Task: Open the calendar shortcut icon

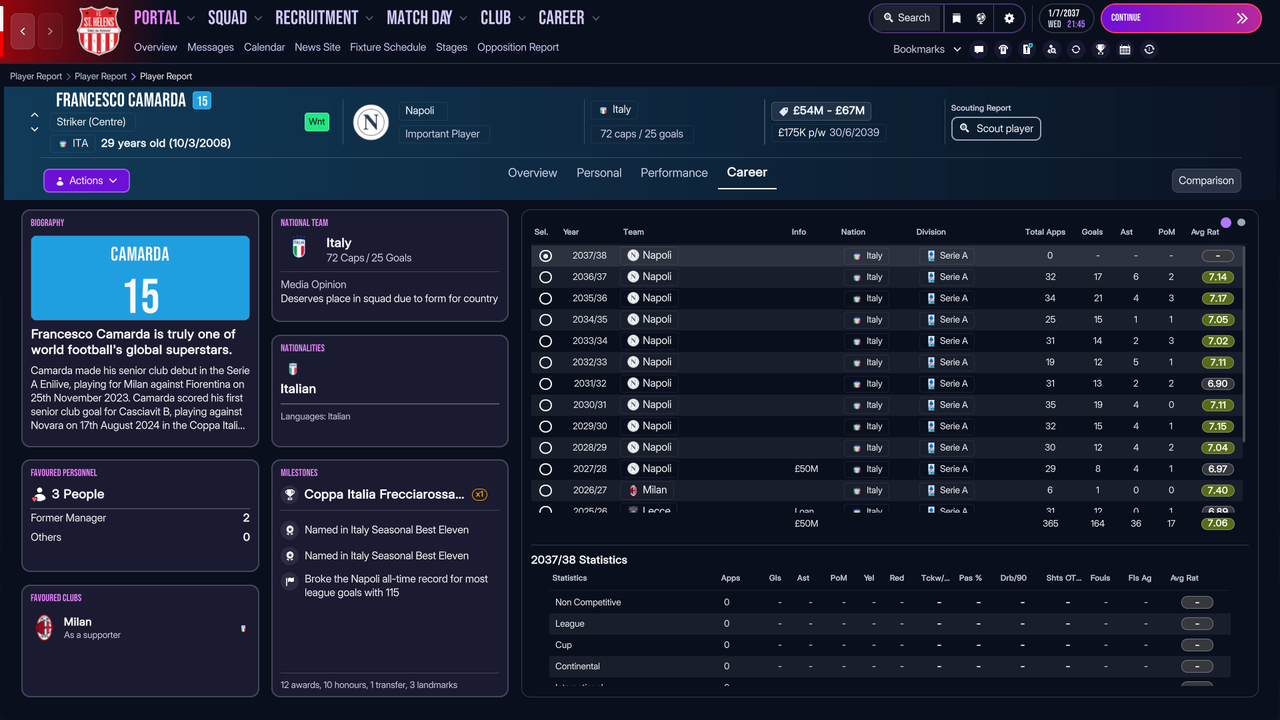Action: pyautogui.click(x=1125, y=49)
